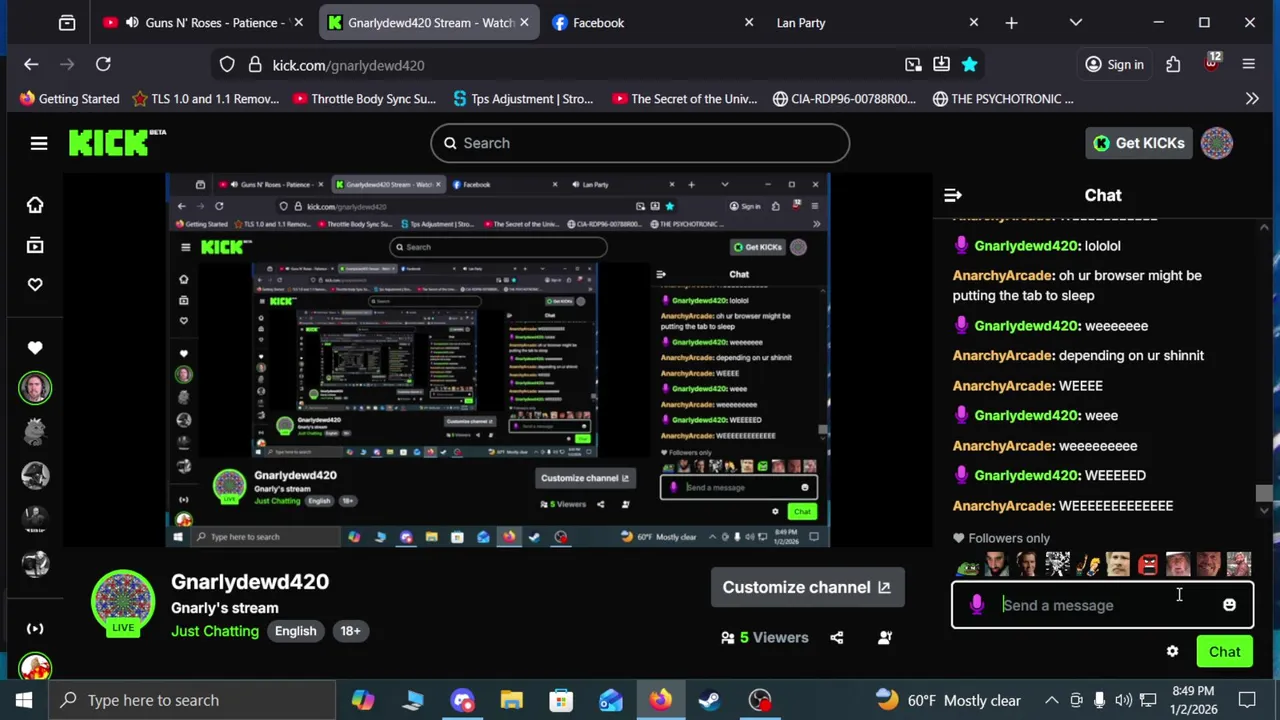Viewport: 1280px width, 720px height.
Task: Insert the red angry face emote
Action: pyautogui.click(x=1148, y=565)
